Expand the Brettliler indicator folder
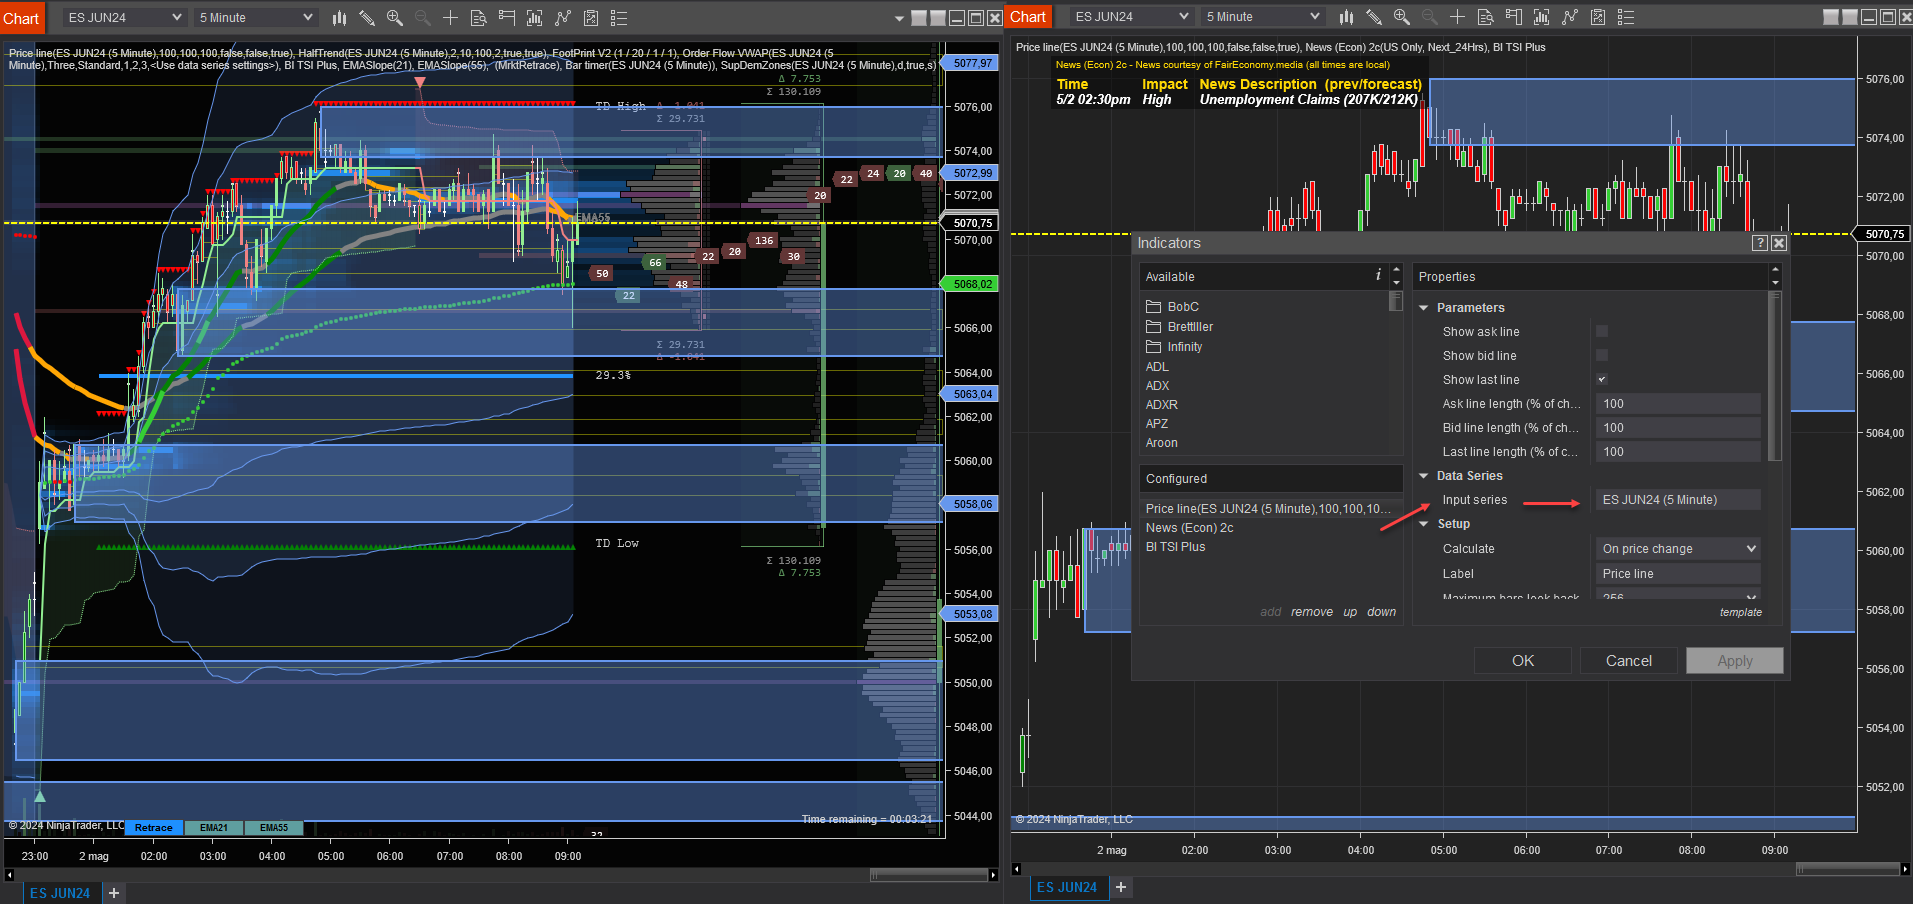The image size is (1913, 904). tap(1179, 327)
